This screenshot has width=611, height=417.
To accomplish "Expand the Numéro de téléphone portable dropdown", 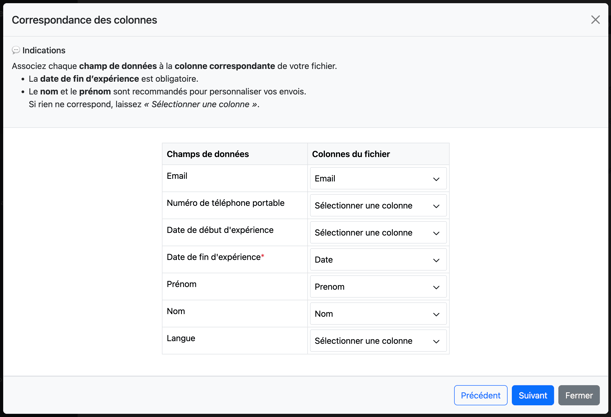I will click(x=378, y=206).
